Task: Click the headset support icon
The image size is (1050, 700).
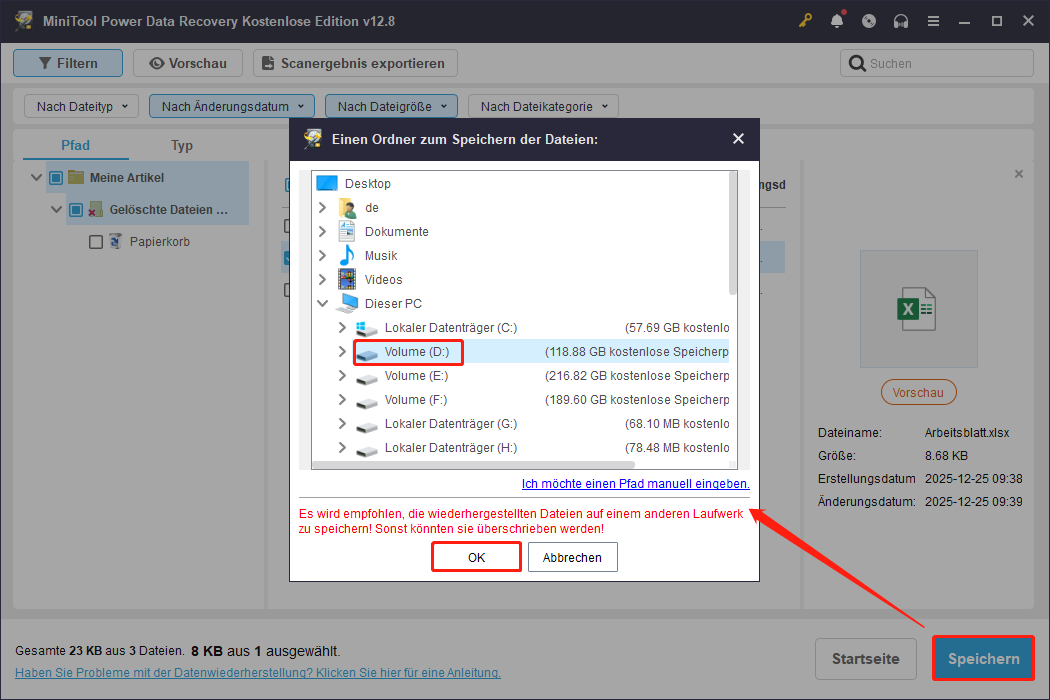Action: click(901, 20)
